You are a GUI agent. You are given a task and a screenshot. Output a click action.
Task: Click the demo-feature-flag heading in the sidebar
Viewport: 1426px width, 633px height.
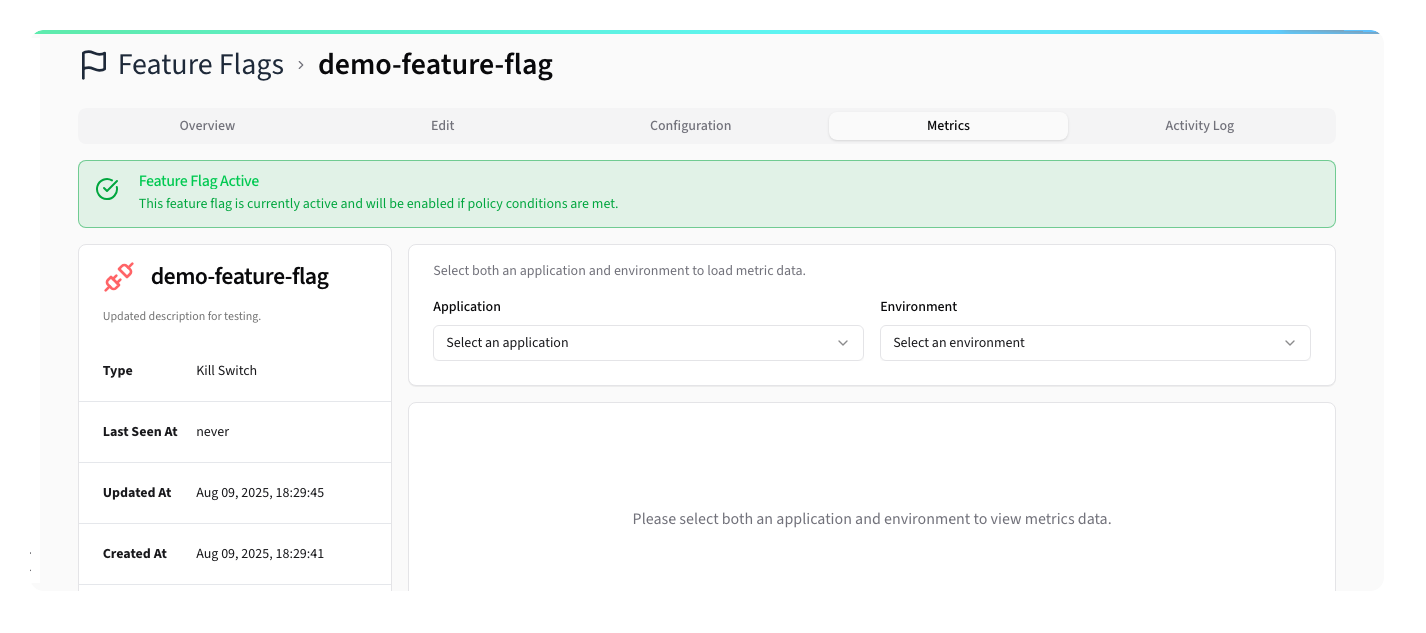239,276
